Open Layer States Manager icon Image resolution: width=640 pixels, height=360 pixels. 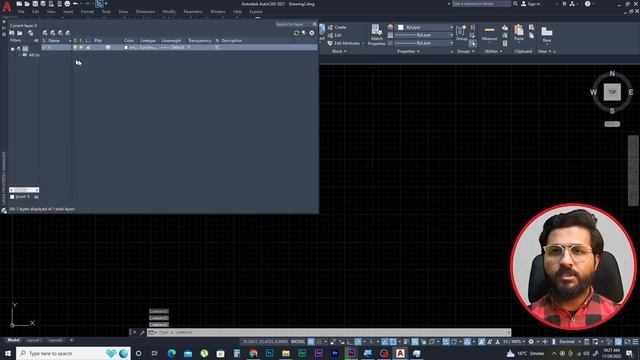(30, 33)
